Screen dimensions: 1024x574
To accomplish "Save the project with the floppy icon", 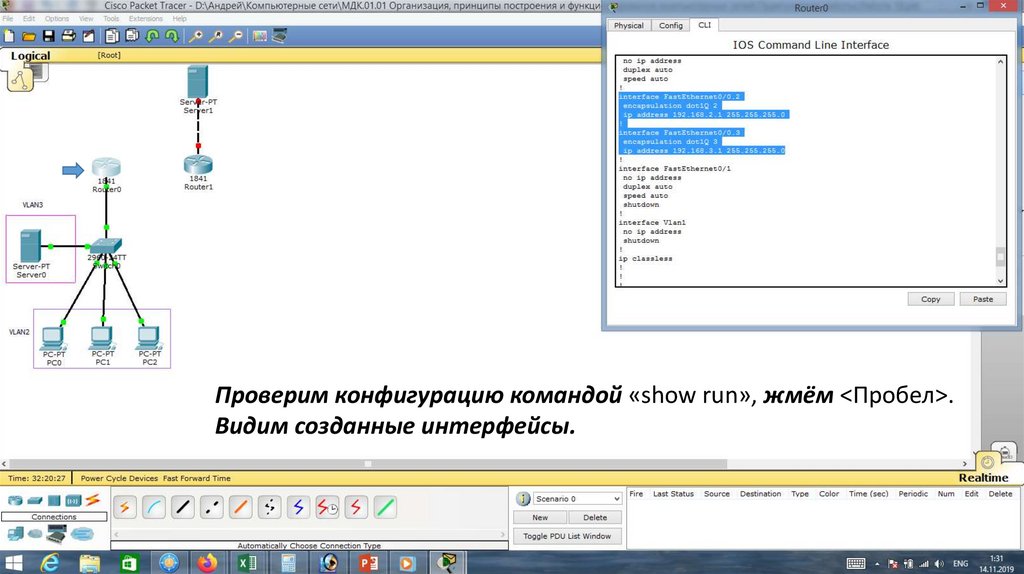I will pyautogui.click(x=48, y=36).
